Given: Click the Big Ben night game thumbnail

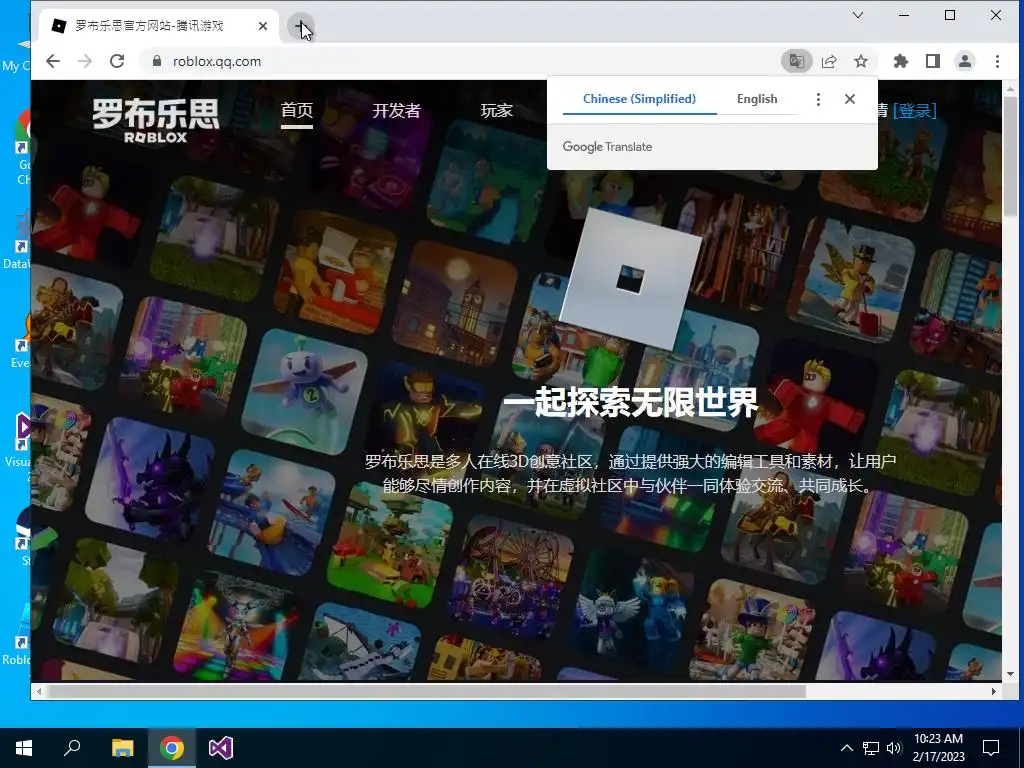Looking at the screenshot, I should [454, 304].
